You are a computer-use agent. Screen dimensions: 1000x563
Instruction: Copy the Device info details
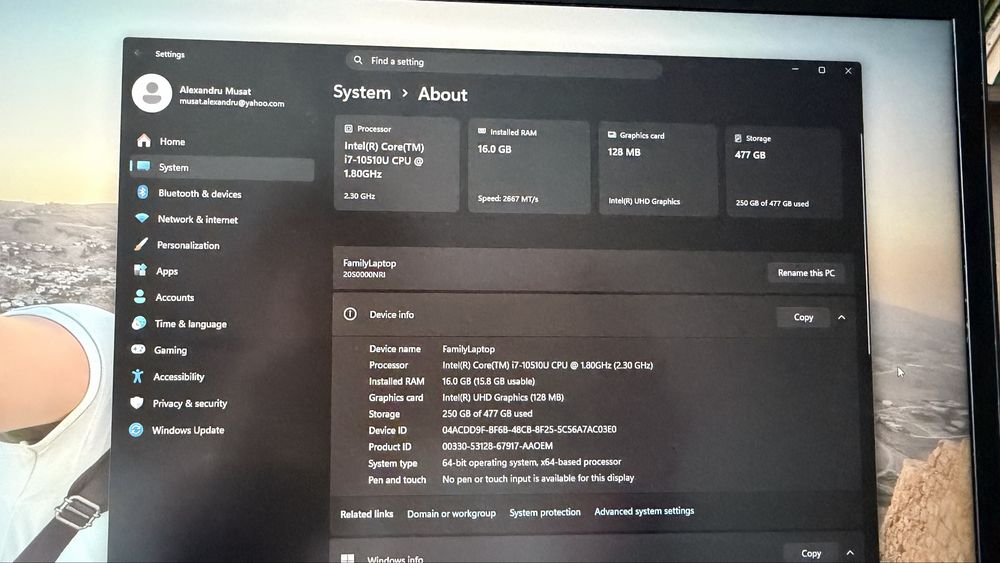[804, 317]
